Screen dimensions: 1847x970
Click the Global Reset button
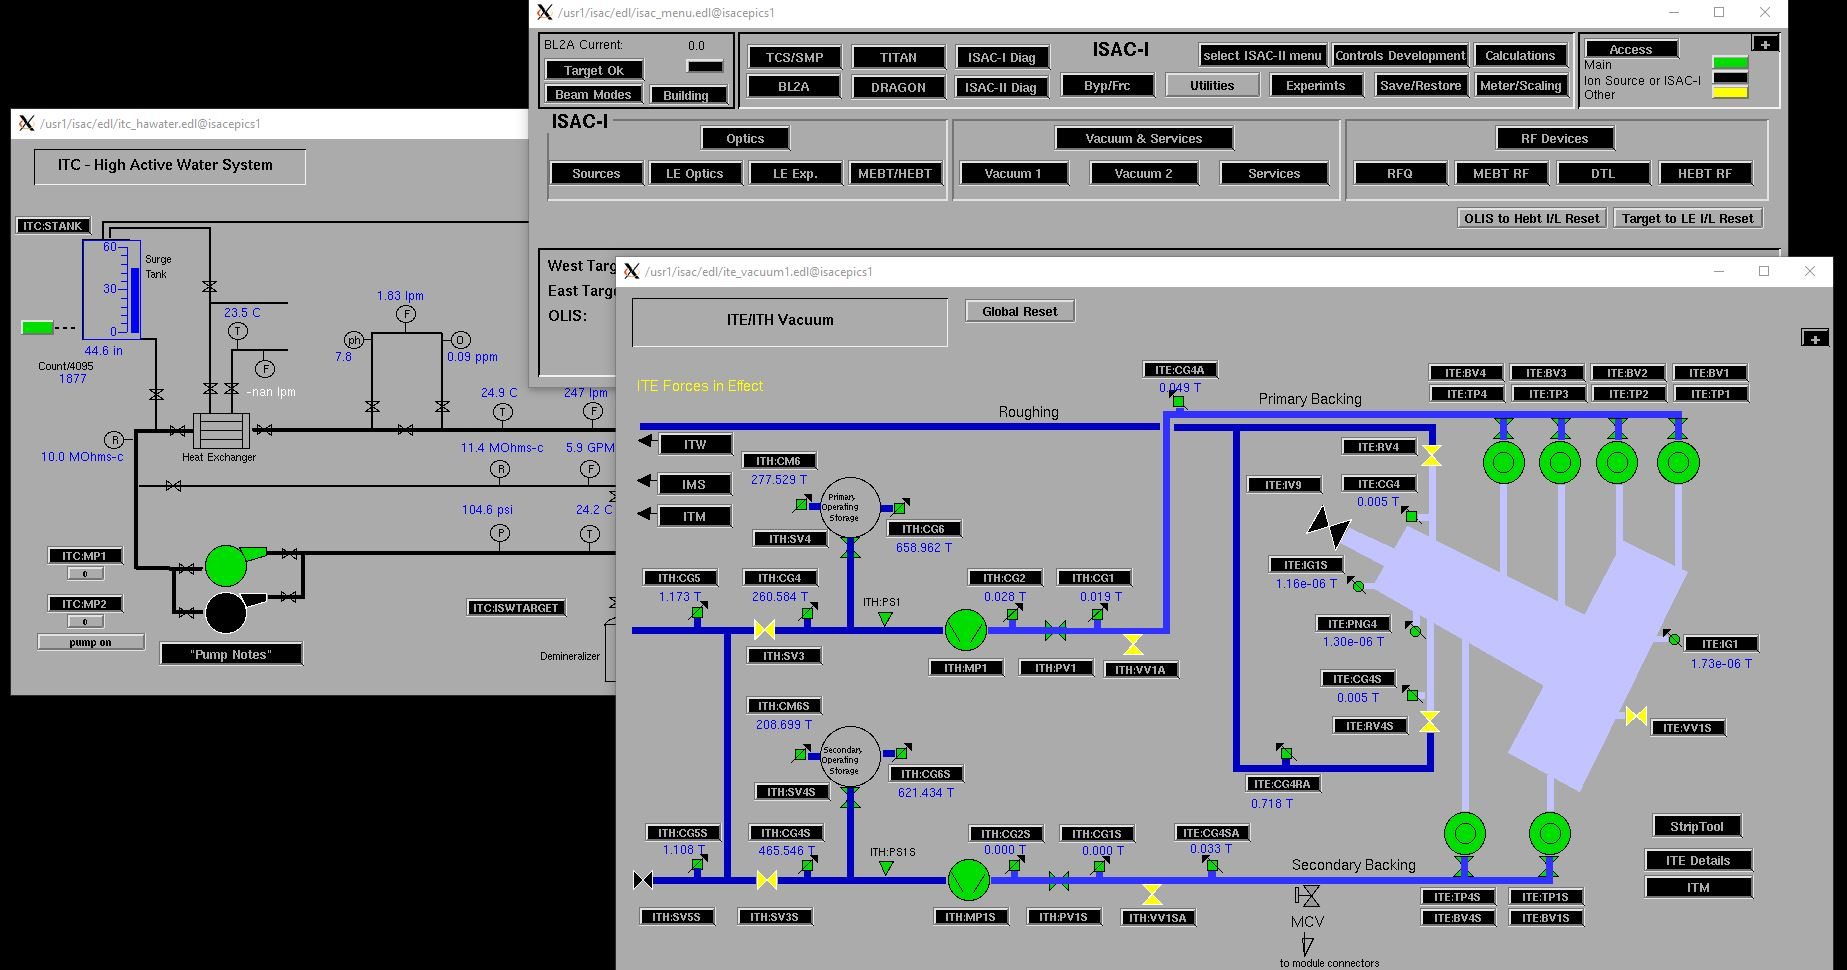(x=1019, y=311)
